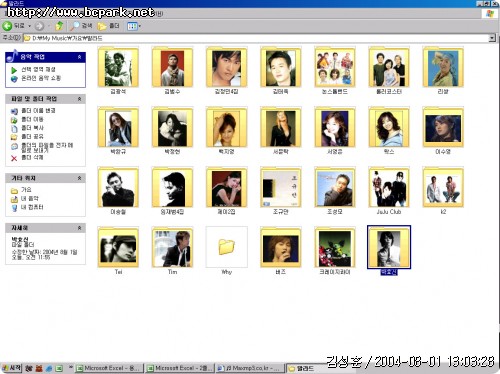This screenshot has height=374, width=500.
Task: Collapse the 음악 작업 panel
Action: tap(79, 57)
